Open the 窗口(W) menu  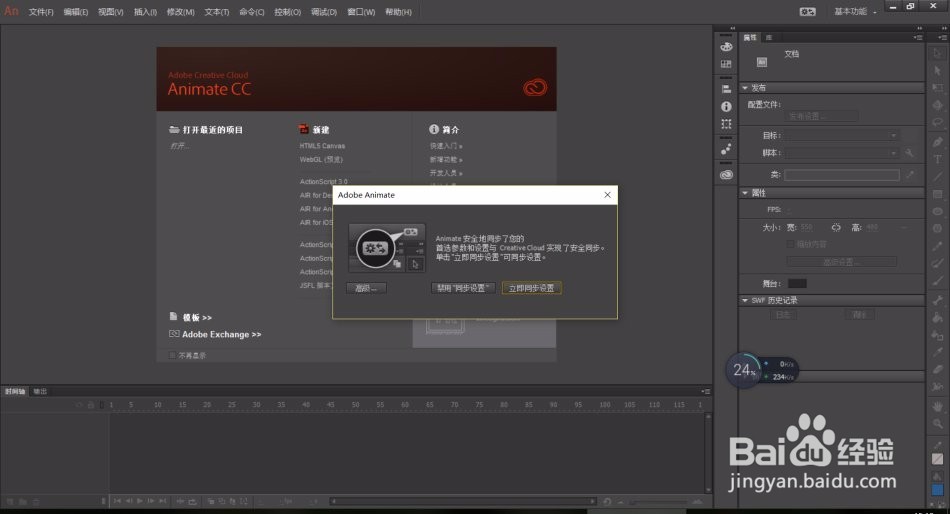tap(361, 12)
